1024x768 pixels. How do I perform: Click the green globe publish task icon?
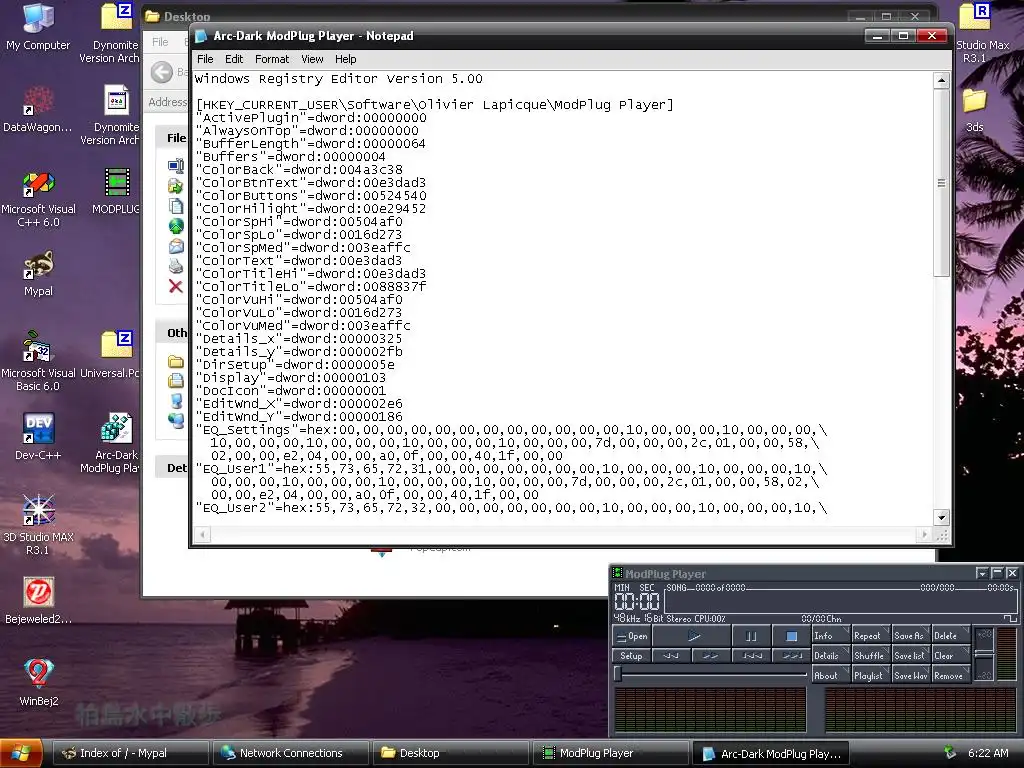(x=176, y=226)
